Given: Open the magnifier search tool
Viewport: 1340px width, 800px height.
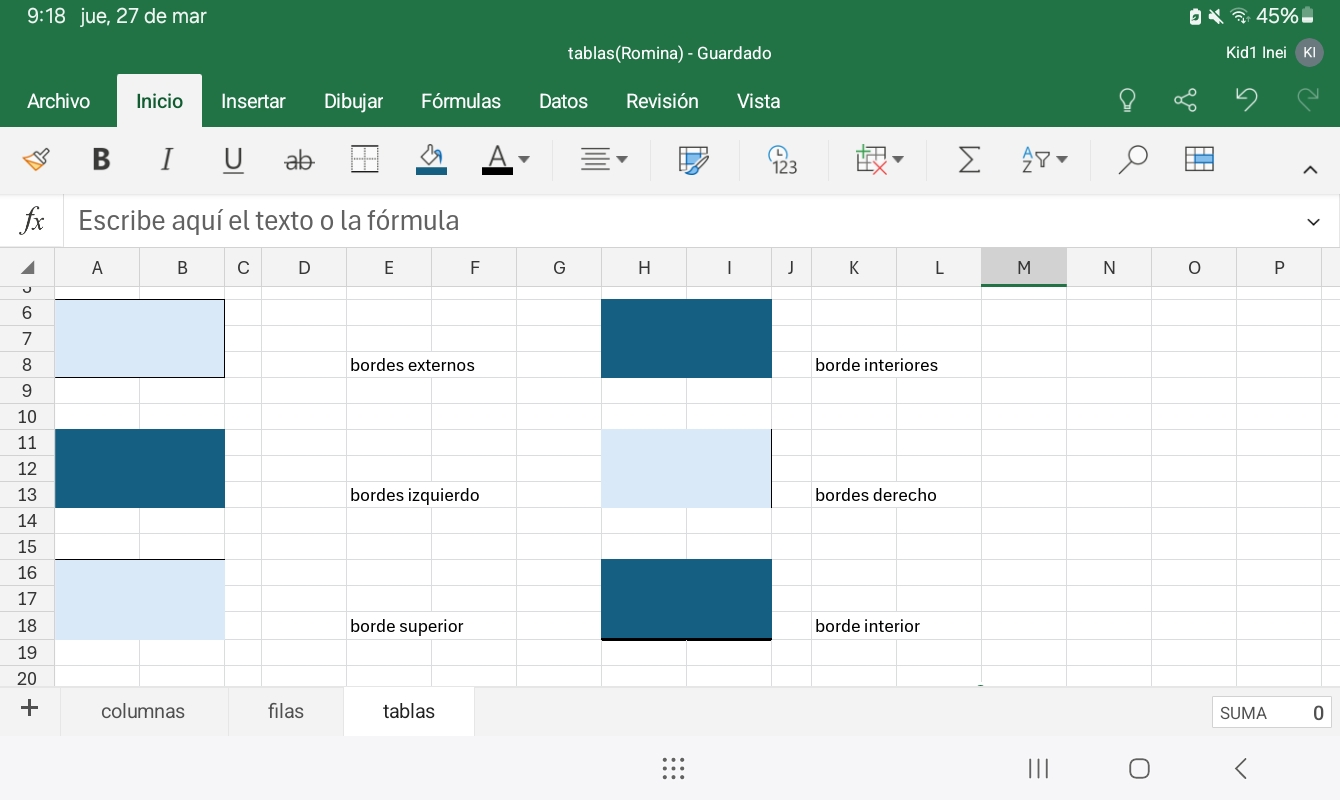Looking at the screenshot, I should pyautogui.click(x=1132, y=160).
